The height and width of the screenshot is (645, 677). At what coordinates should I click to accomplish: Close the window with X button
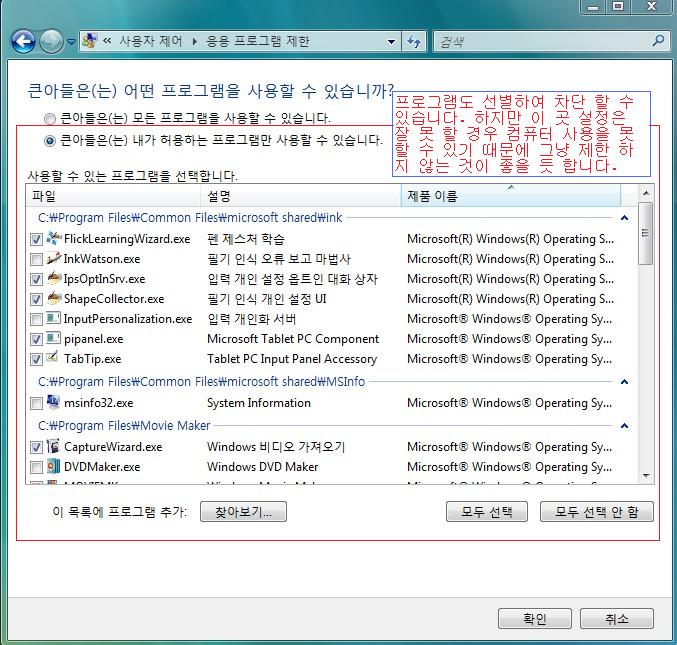[652, 6]
